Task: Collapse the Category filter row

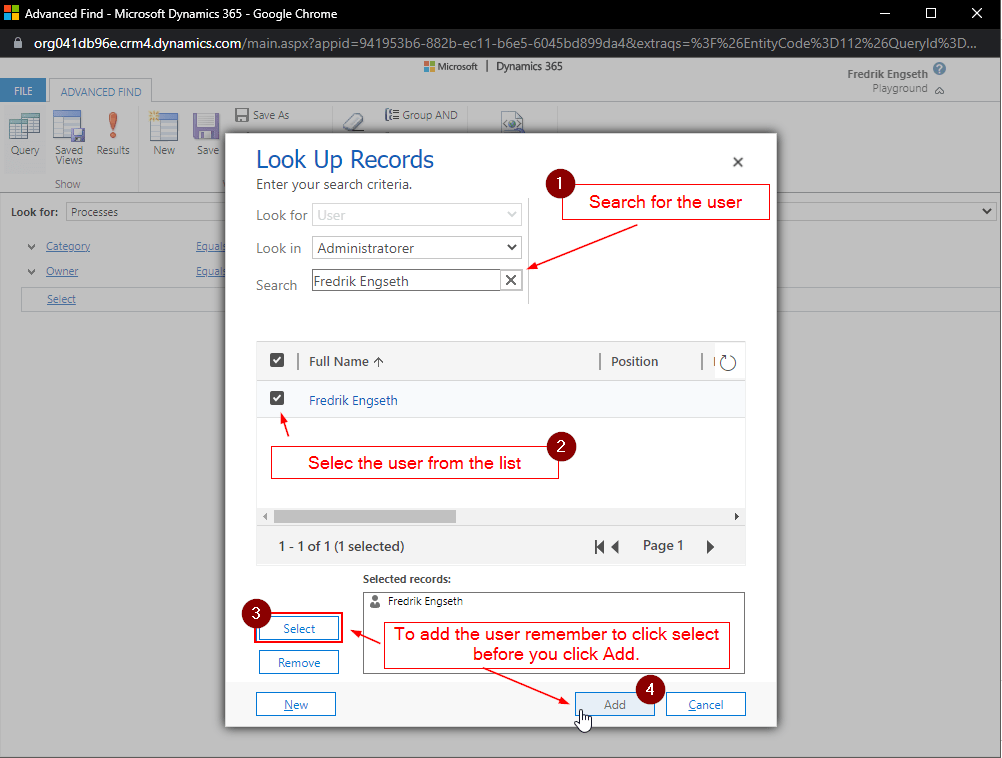Action: pos(31,246)
